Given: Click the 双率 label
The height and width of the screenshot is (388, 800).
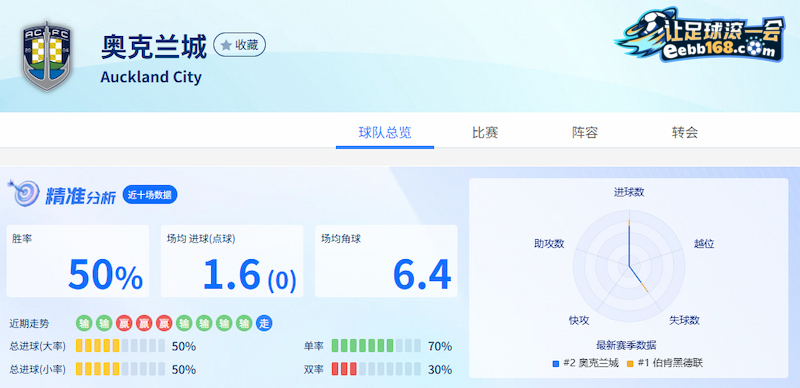Looking at the screenshot, I should click(x=314, y=369).
